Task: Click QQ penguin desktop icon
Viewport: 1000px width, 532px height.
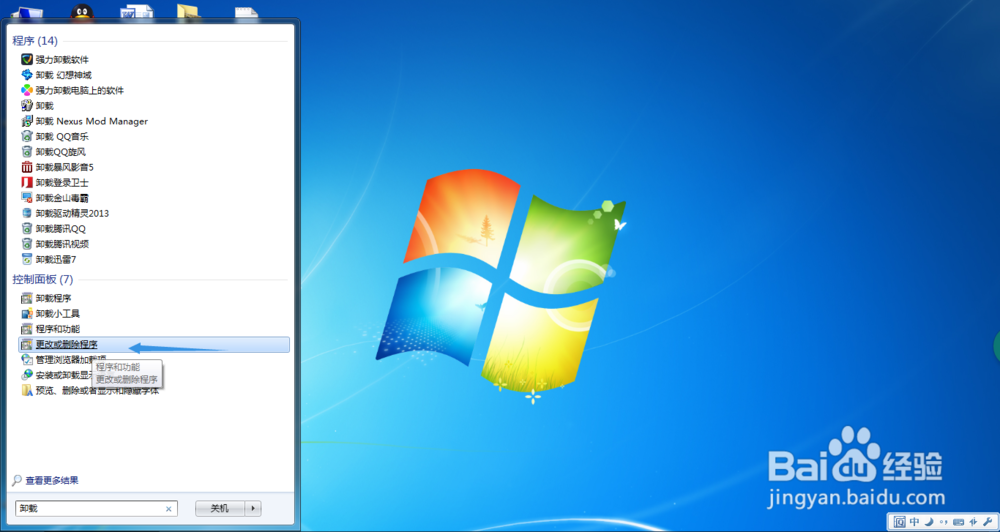Action: [x=82, y=11]
